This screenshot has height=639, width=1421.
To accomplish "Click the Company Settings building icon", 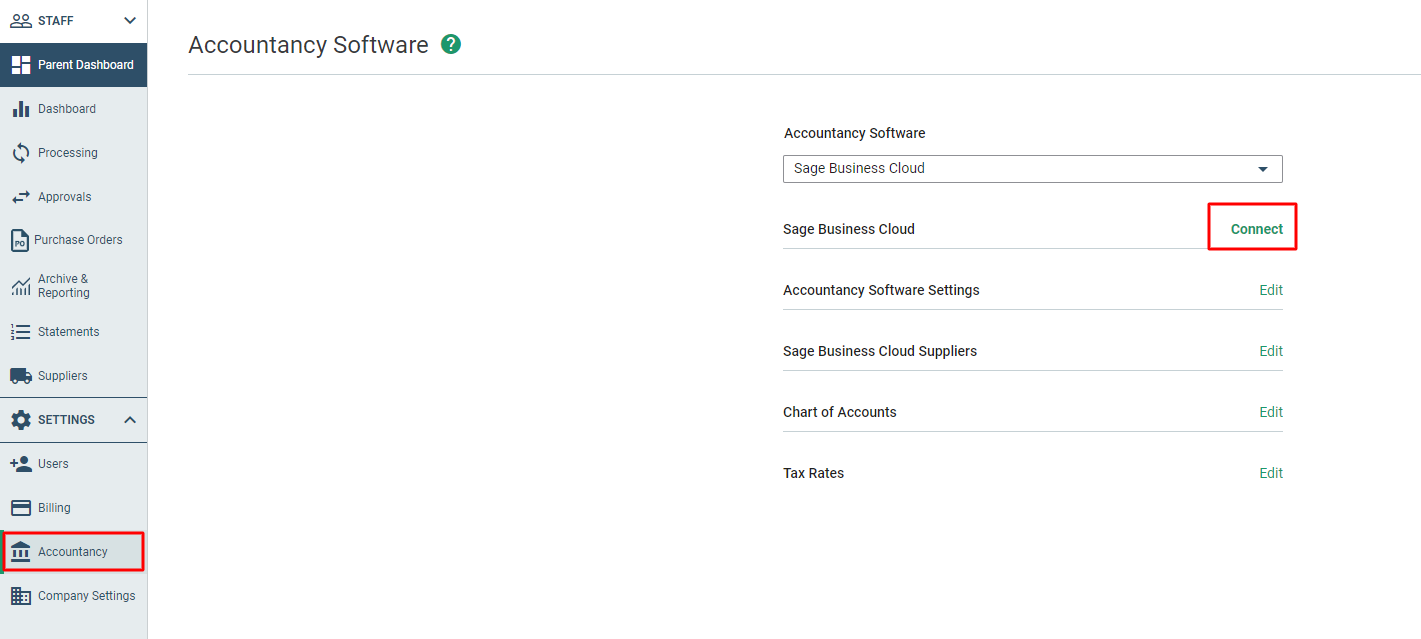I will (20, 596).
